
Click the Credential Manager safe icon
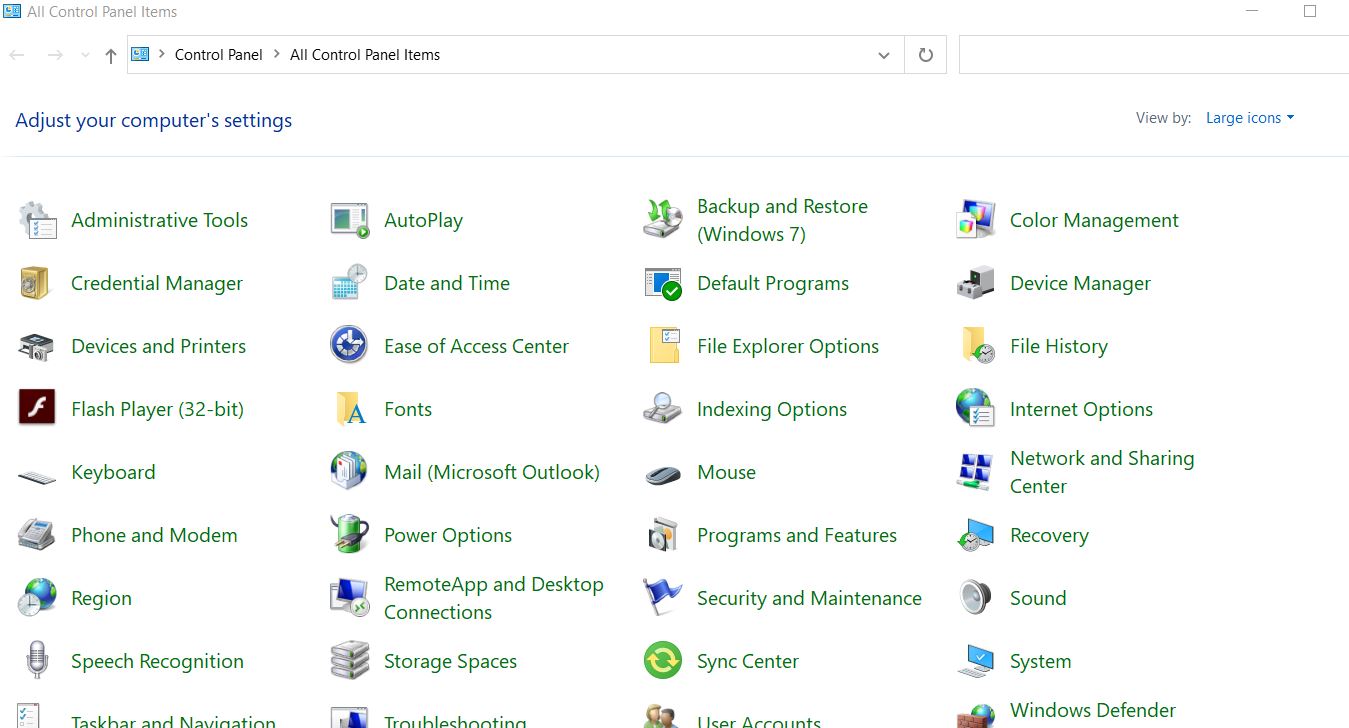click(35, 283)
